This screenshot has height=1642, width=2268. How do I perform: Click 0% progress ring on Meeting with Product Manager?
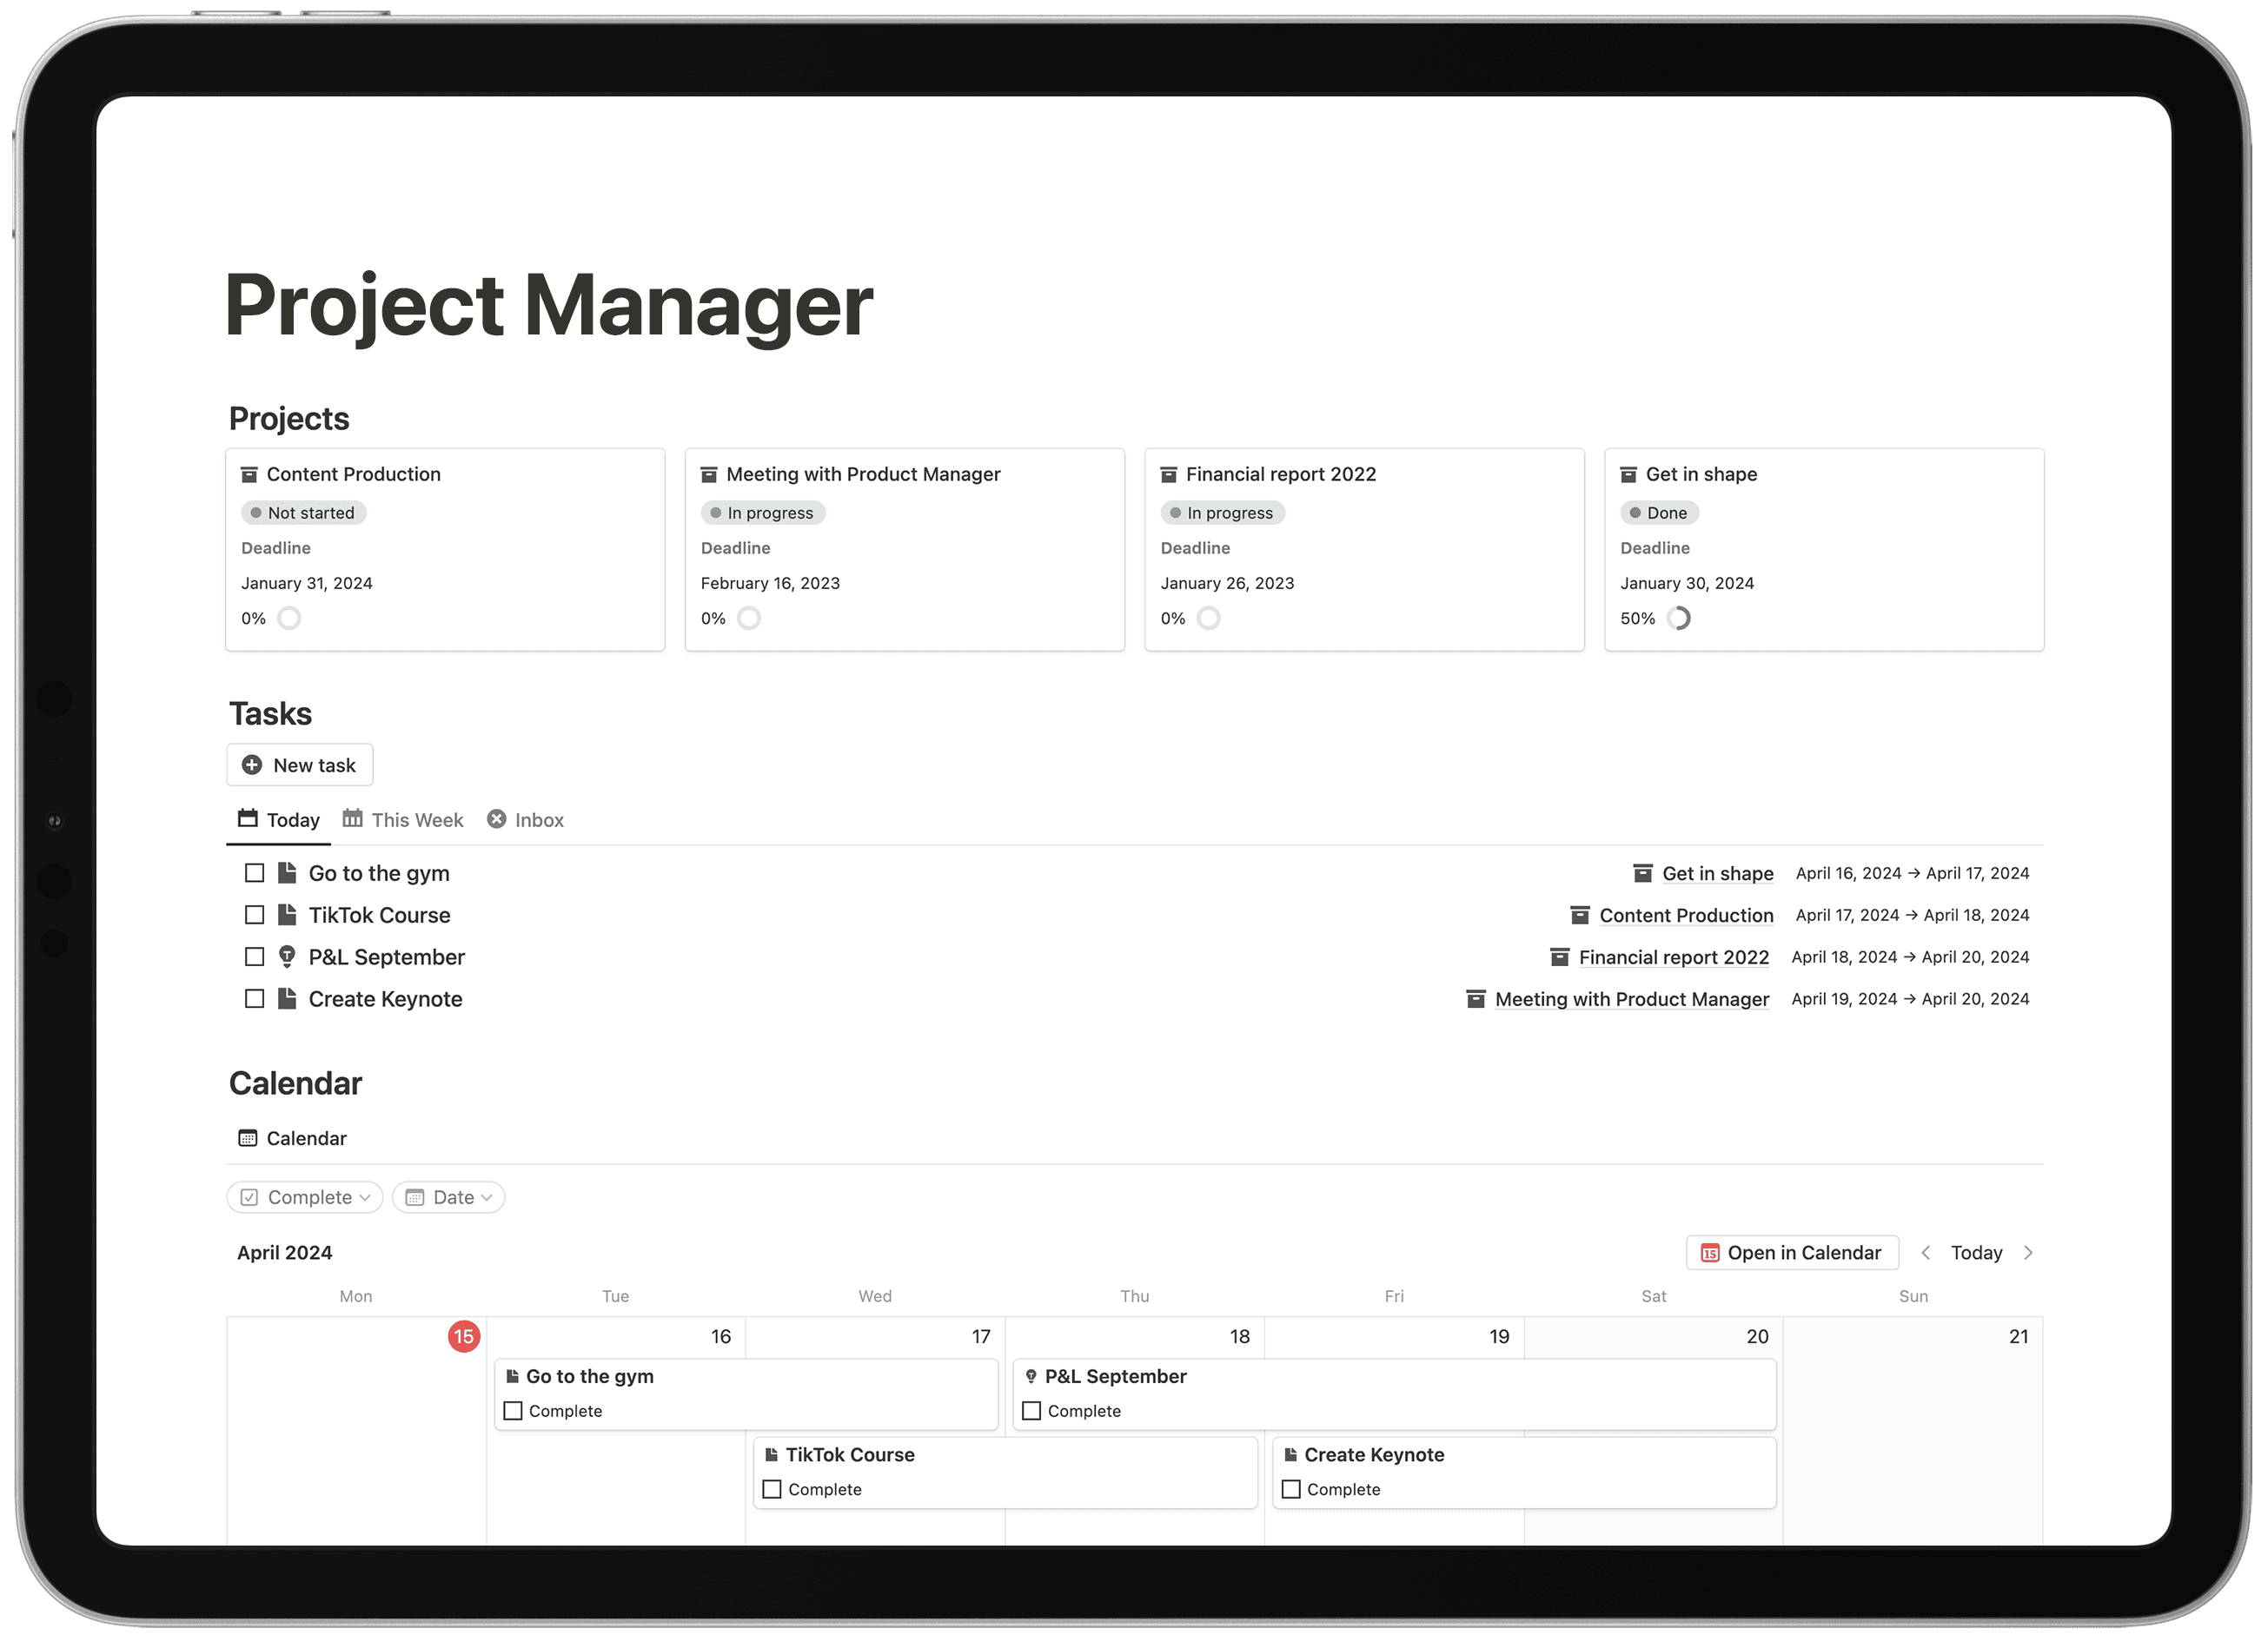[x=749, y=618]
